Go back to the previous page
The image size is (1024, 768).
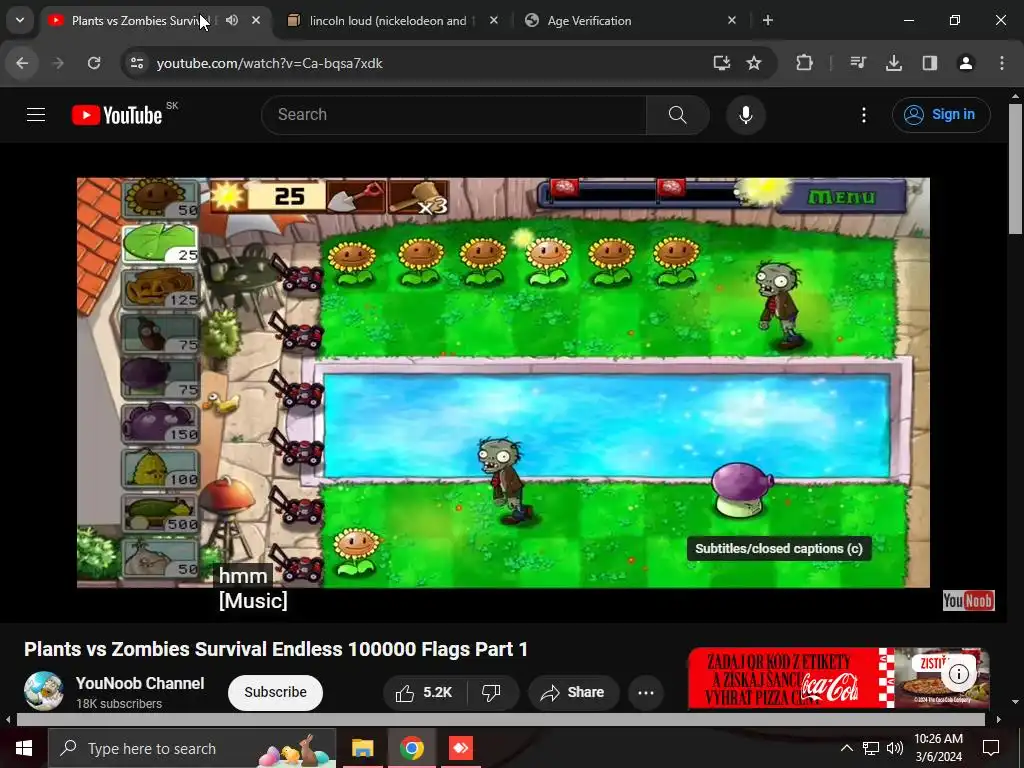pos(22,63)
